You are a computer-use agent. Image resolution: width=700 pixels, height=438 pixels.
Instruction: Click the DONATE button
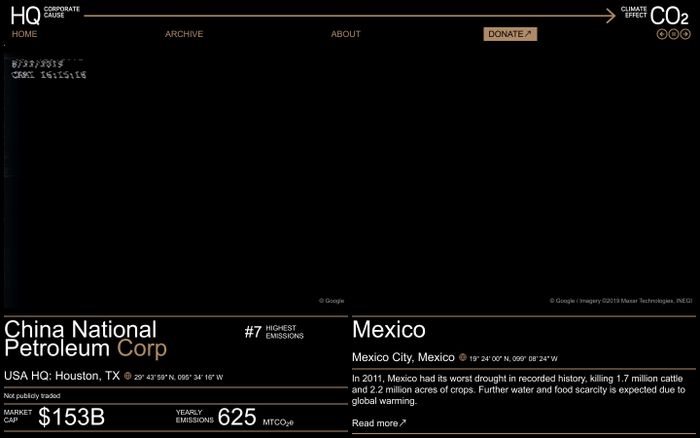[510, 34]
